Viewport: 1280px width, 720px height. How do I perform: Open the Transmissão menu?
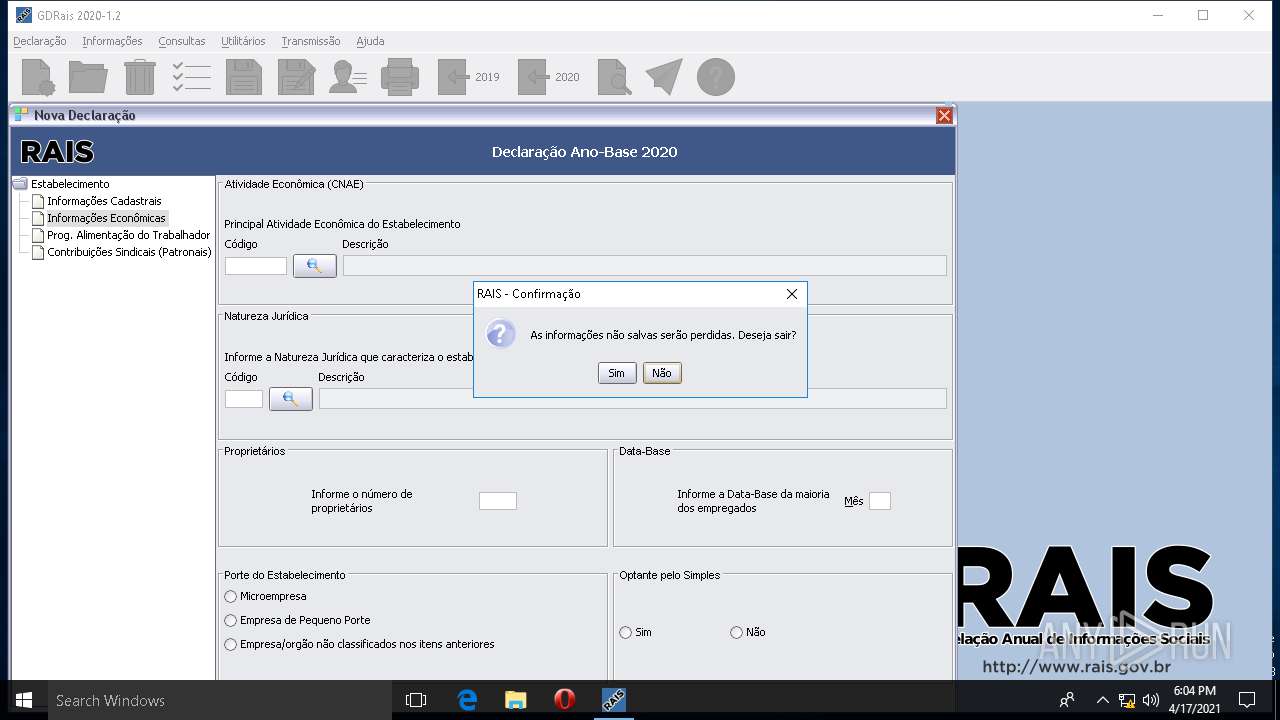311,41
